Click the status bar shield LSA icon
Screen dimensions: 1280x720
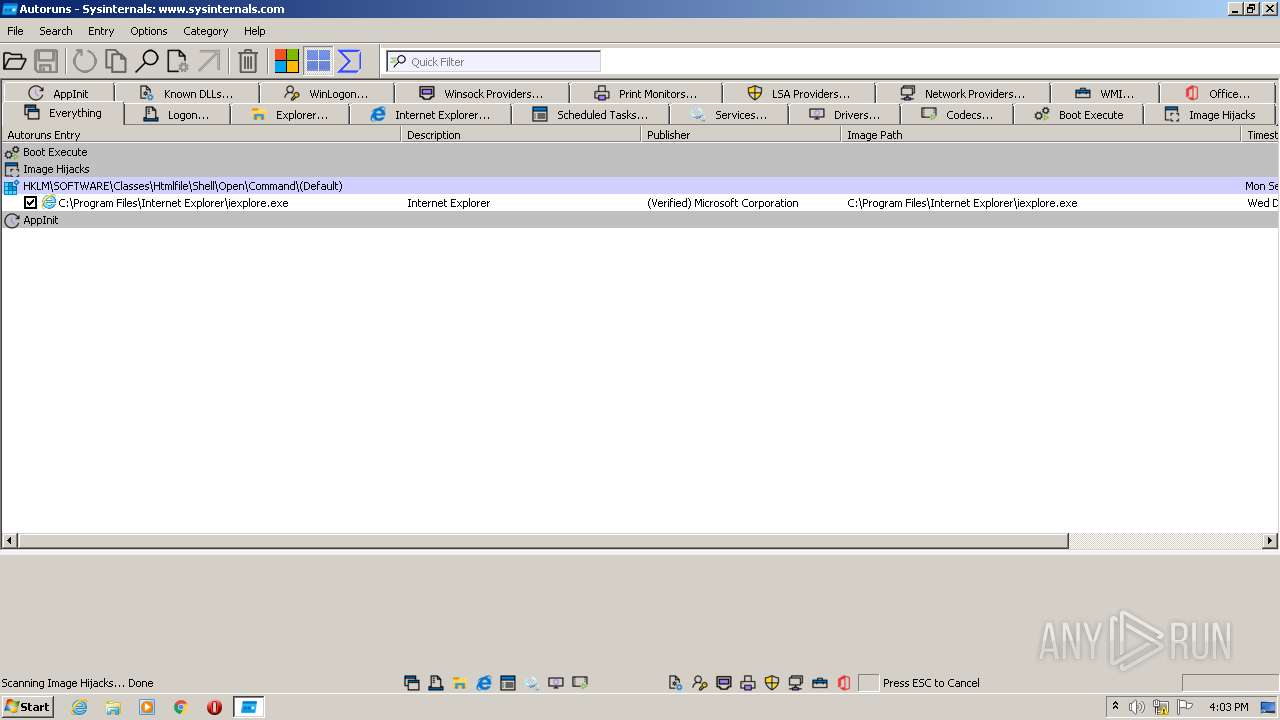[772, 683]
